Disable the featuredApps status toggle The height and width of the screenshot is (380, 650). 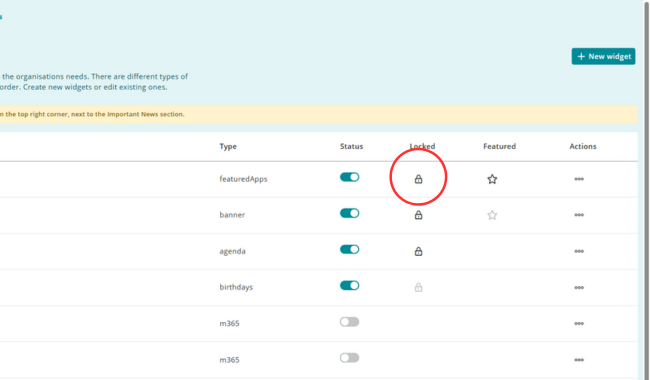[349, 177]
